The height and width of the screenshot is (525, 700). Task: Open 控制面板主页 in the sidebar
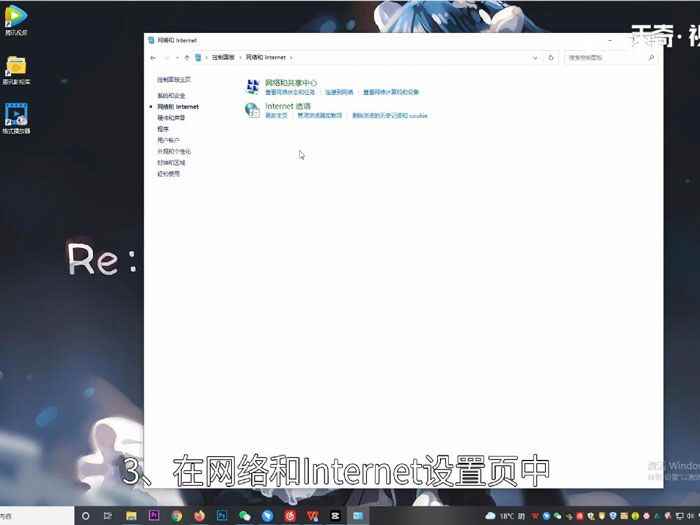(174, 79)
